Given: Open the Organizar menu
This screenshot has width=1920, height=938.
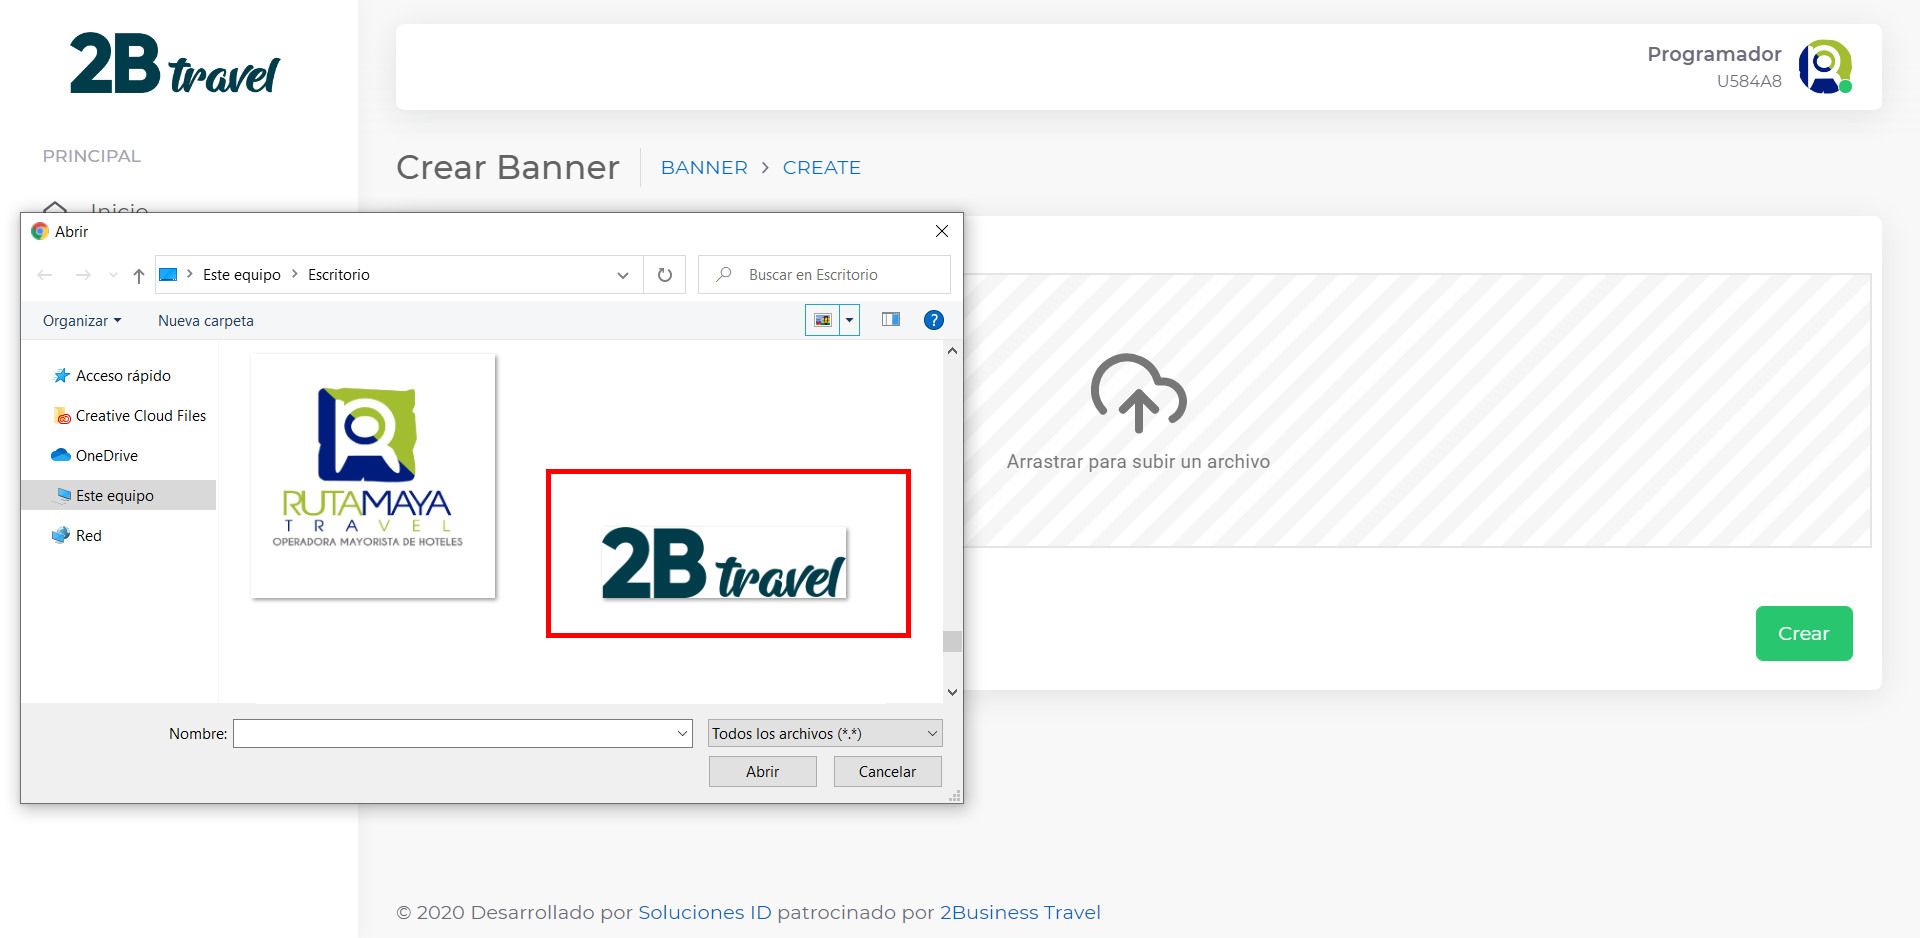Looking at the screenshot, I should coord(82,320).
